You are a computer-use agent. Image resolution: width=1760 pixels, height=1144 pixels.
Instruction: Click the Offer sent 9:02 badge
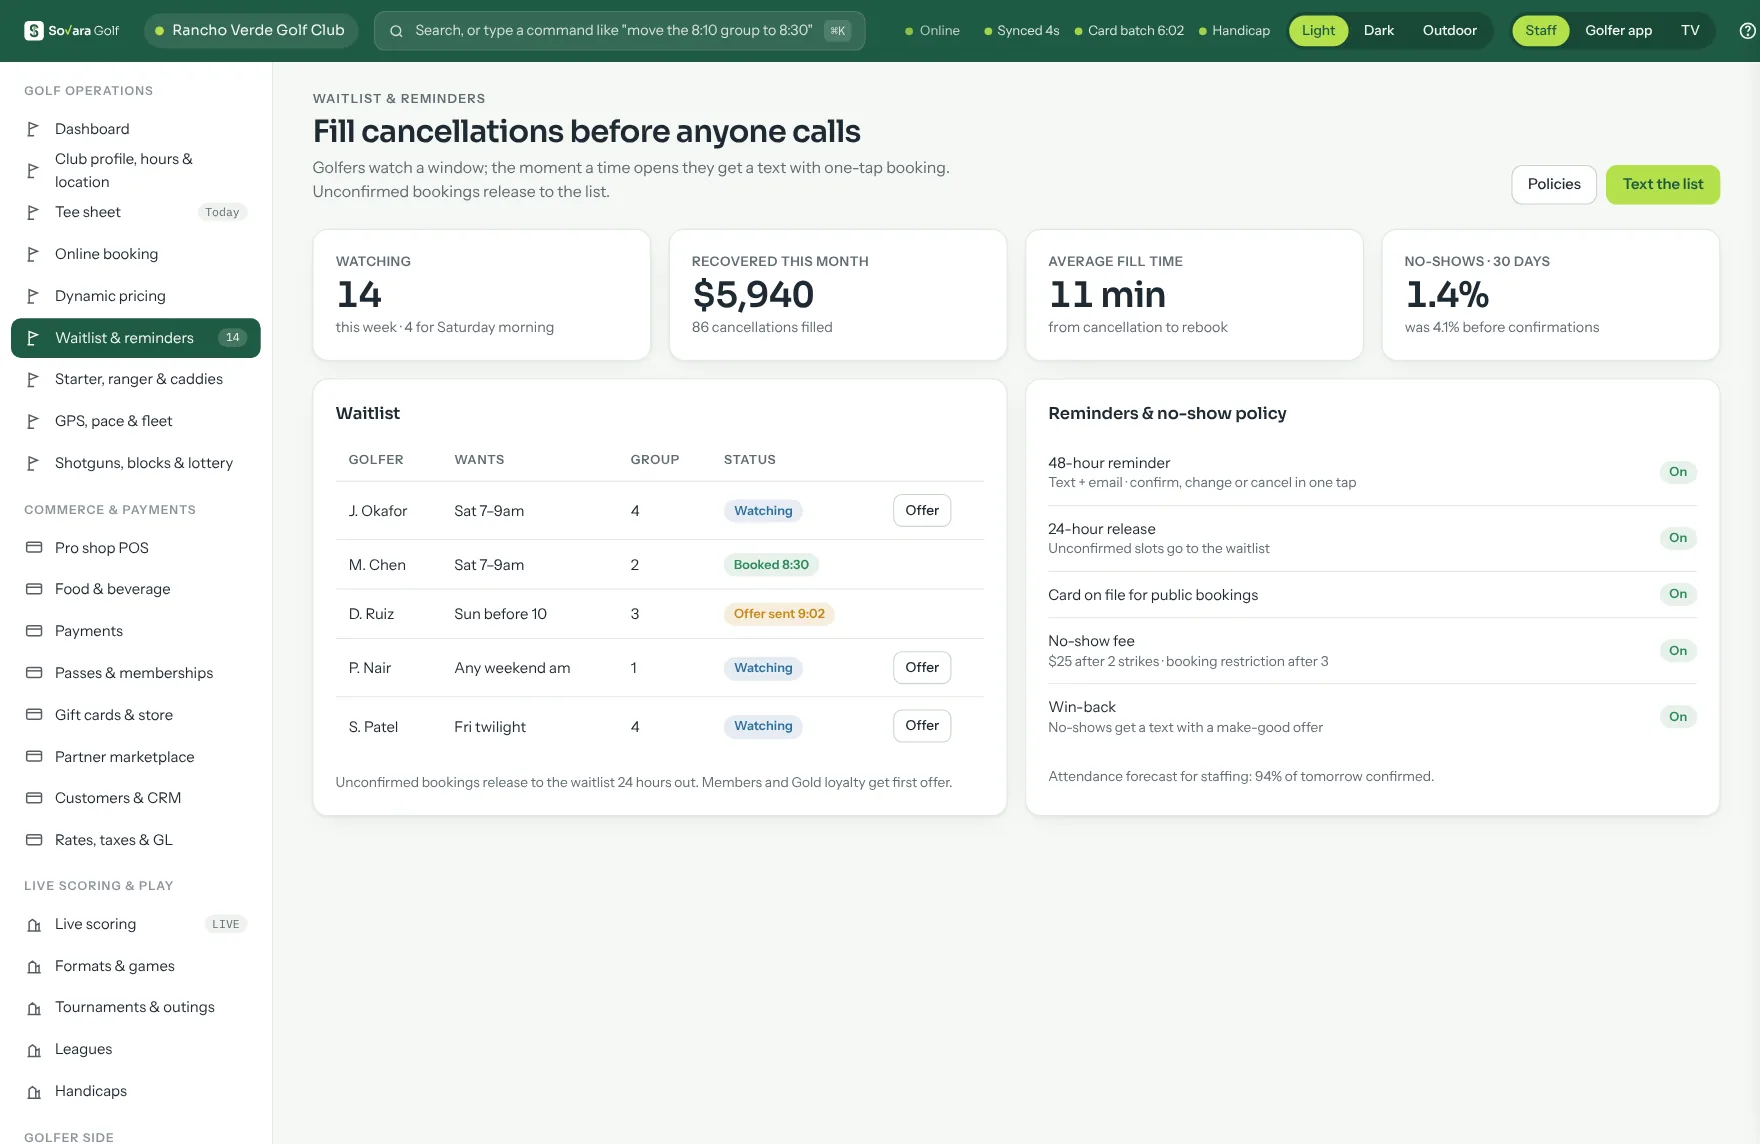coord(779,614)
